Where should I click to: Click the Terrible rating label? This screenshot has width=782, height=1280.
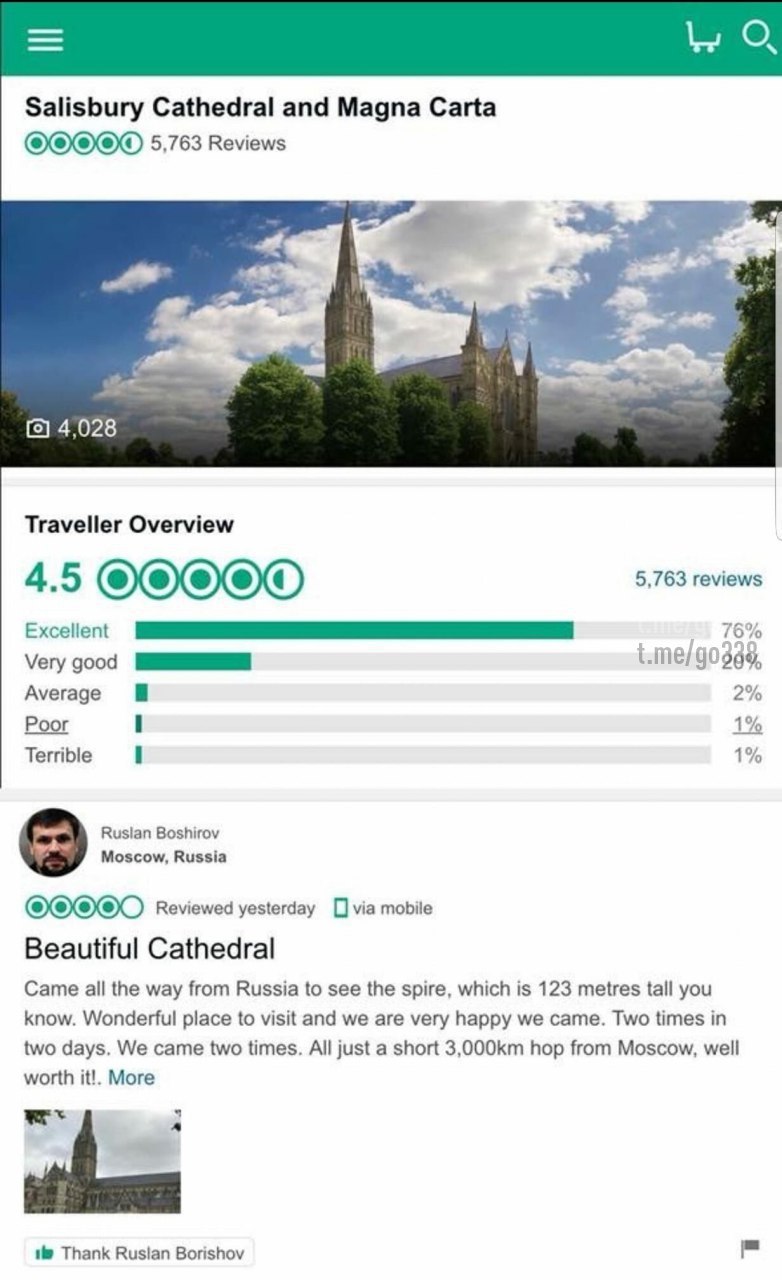[x=58, y=755]
